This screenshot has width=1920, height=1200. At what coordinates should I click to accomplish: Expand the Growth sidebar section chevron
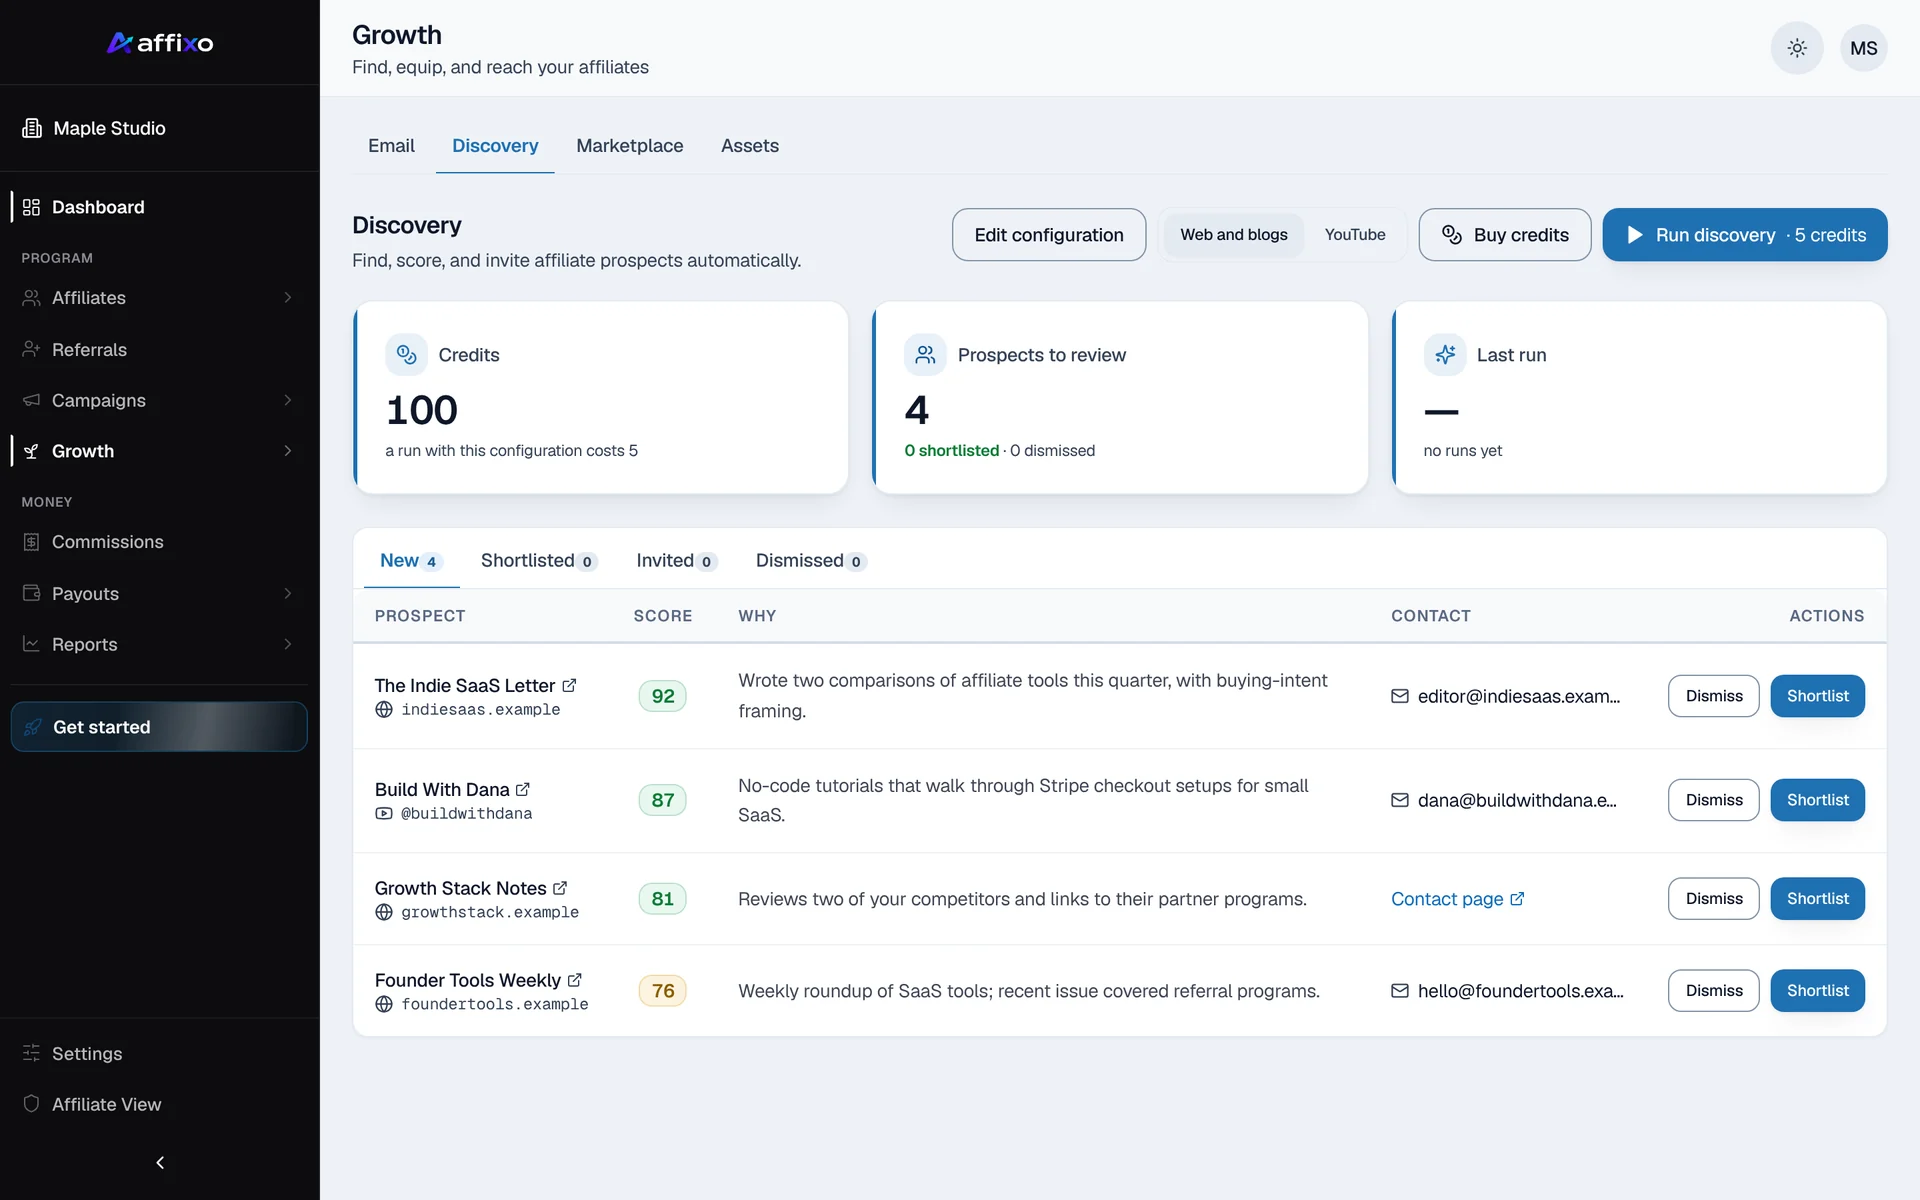tap(288, 451)
